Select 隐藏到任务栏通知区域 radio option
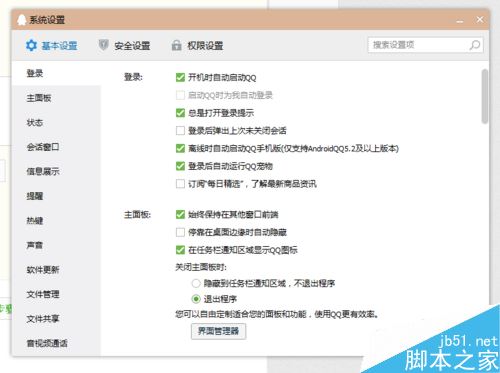 (196, 284)
